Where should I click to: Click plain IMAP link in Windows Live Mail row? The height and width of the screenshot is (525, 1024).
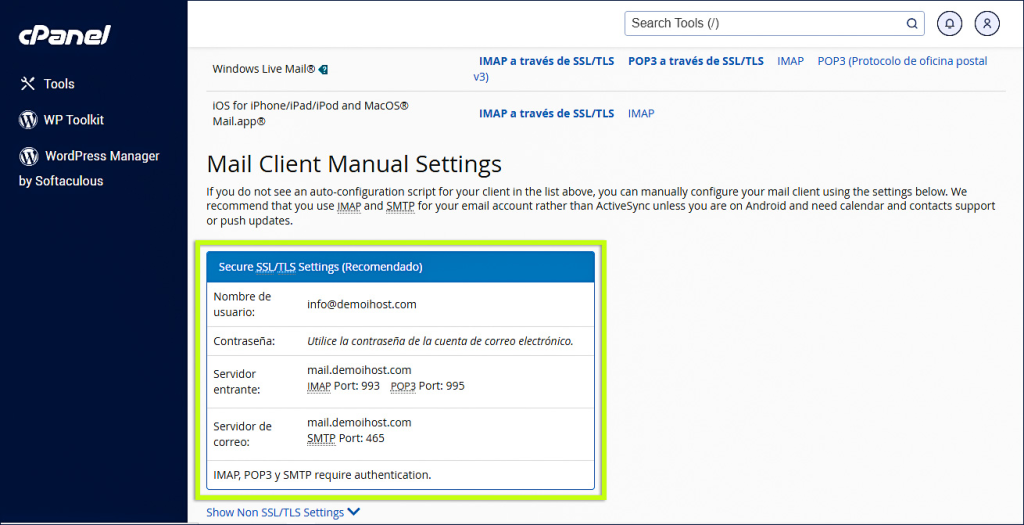(790, 61)
